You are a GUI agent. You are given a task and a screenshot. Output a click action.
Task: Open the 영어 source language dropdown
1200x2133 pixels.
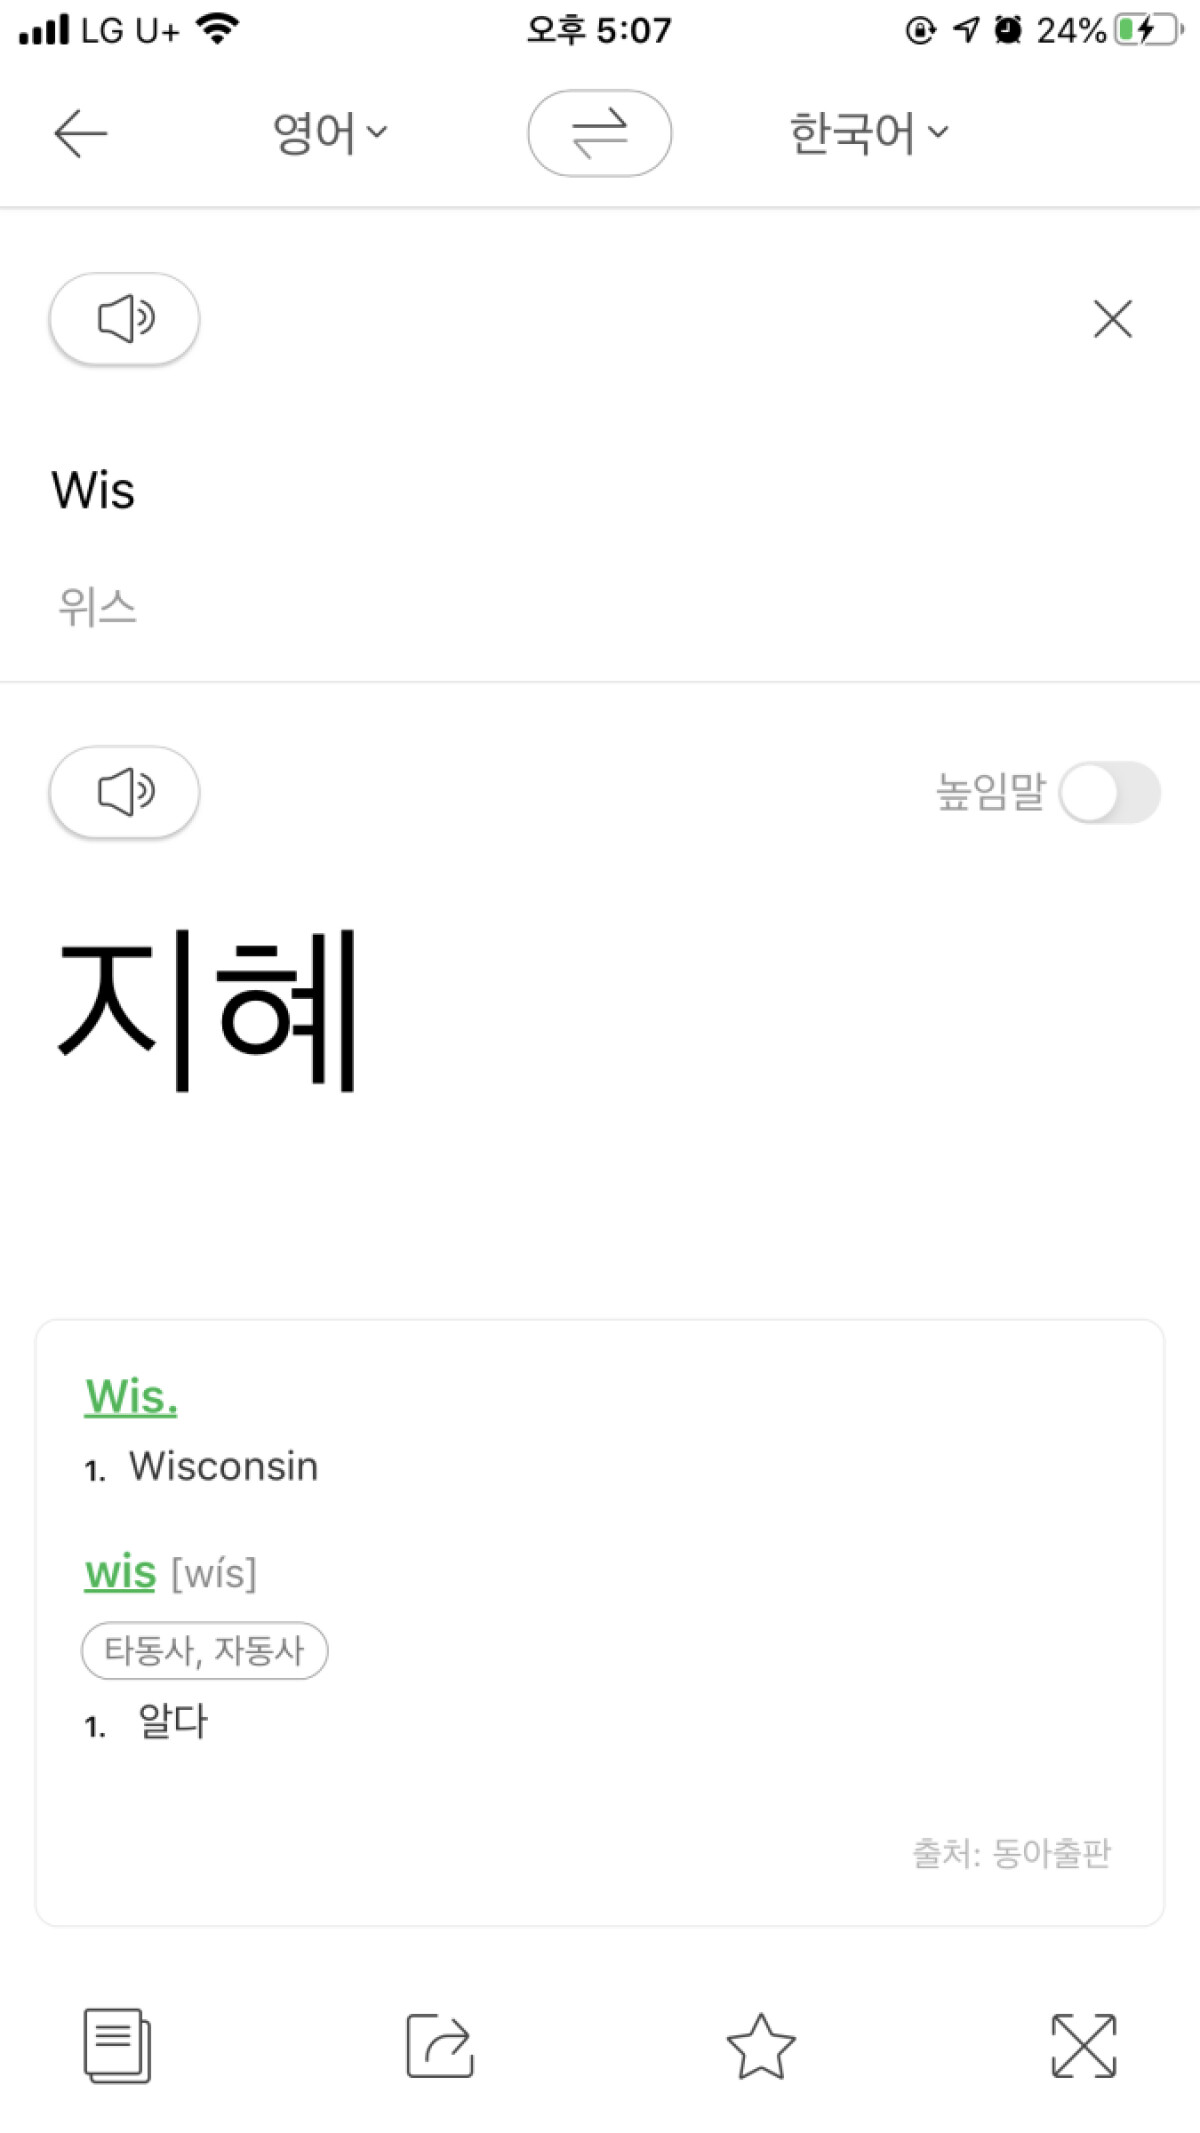click(x=329, y=133)
